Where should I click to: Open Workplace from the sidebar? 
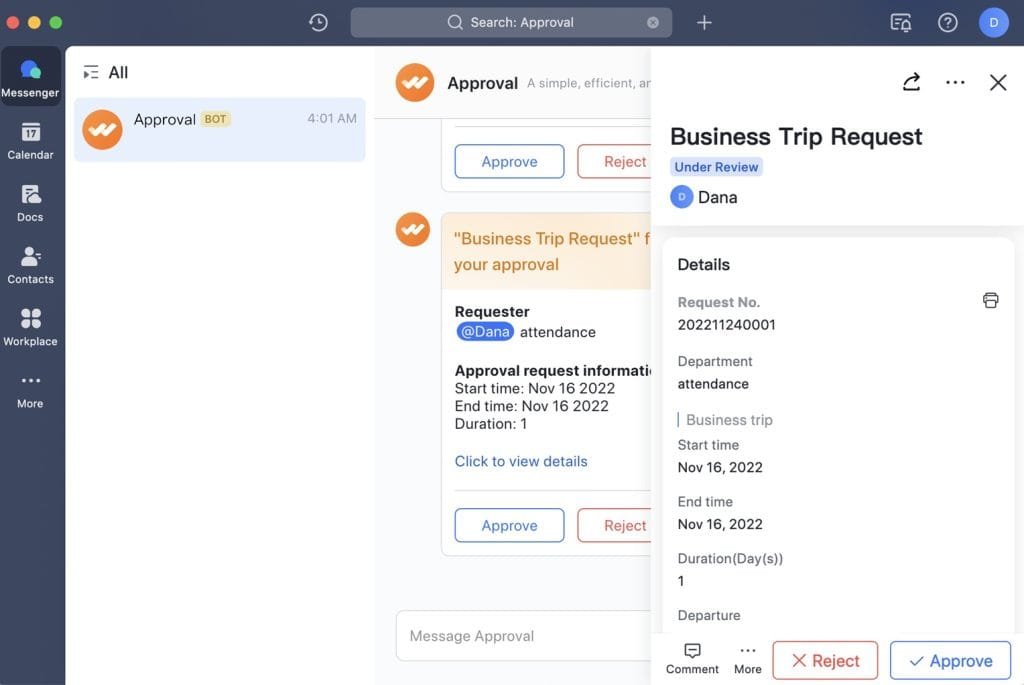30,326
